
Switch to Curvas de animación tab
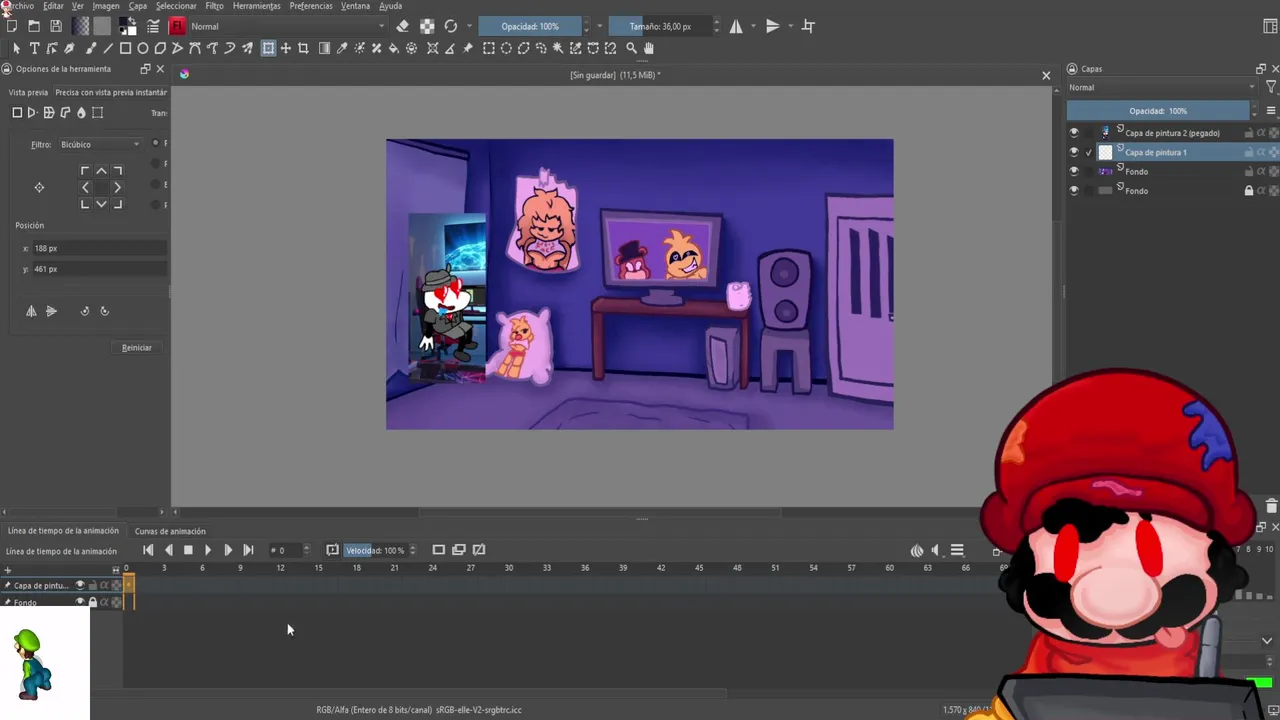pos(170,531)
